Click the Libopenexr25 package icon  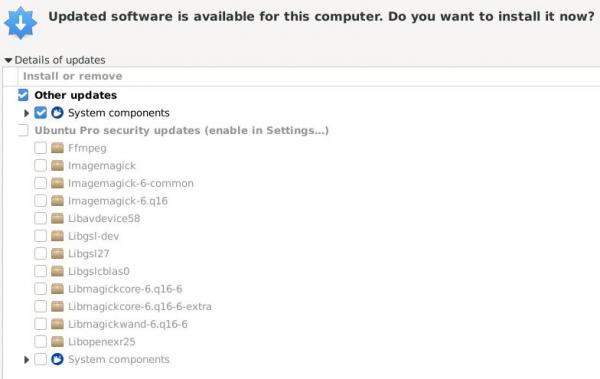pyautogui.click(x=57, y=341)
